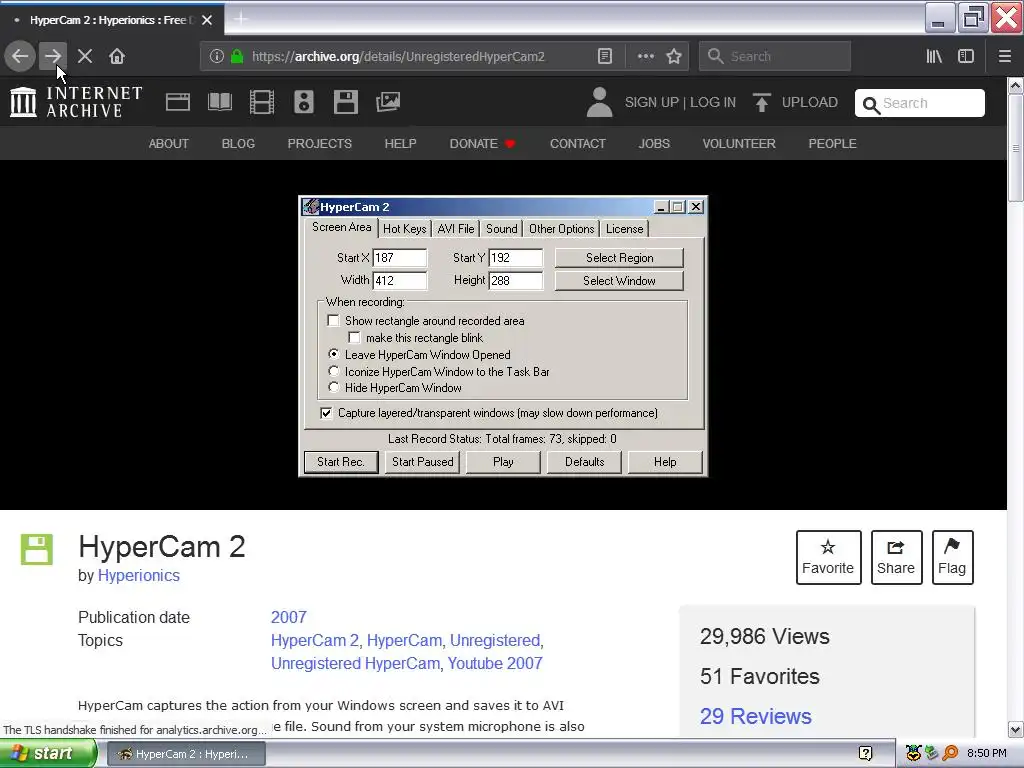Open the Firefox hamburger menu
Screen dimensions: 1024x768
(1005, 56)
